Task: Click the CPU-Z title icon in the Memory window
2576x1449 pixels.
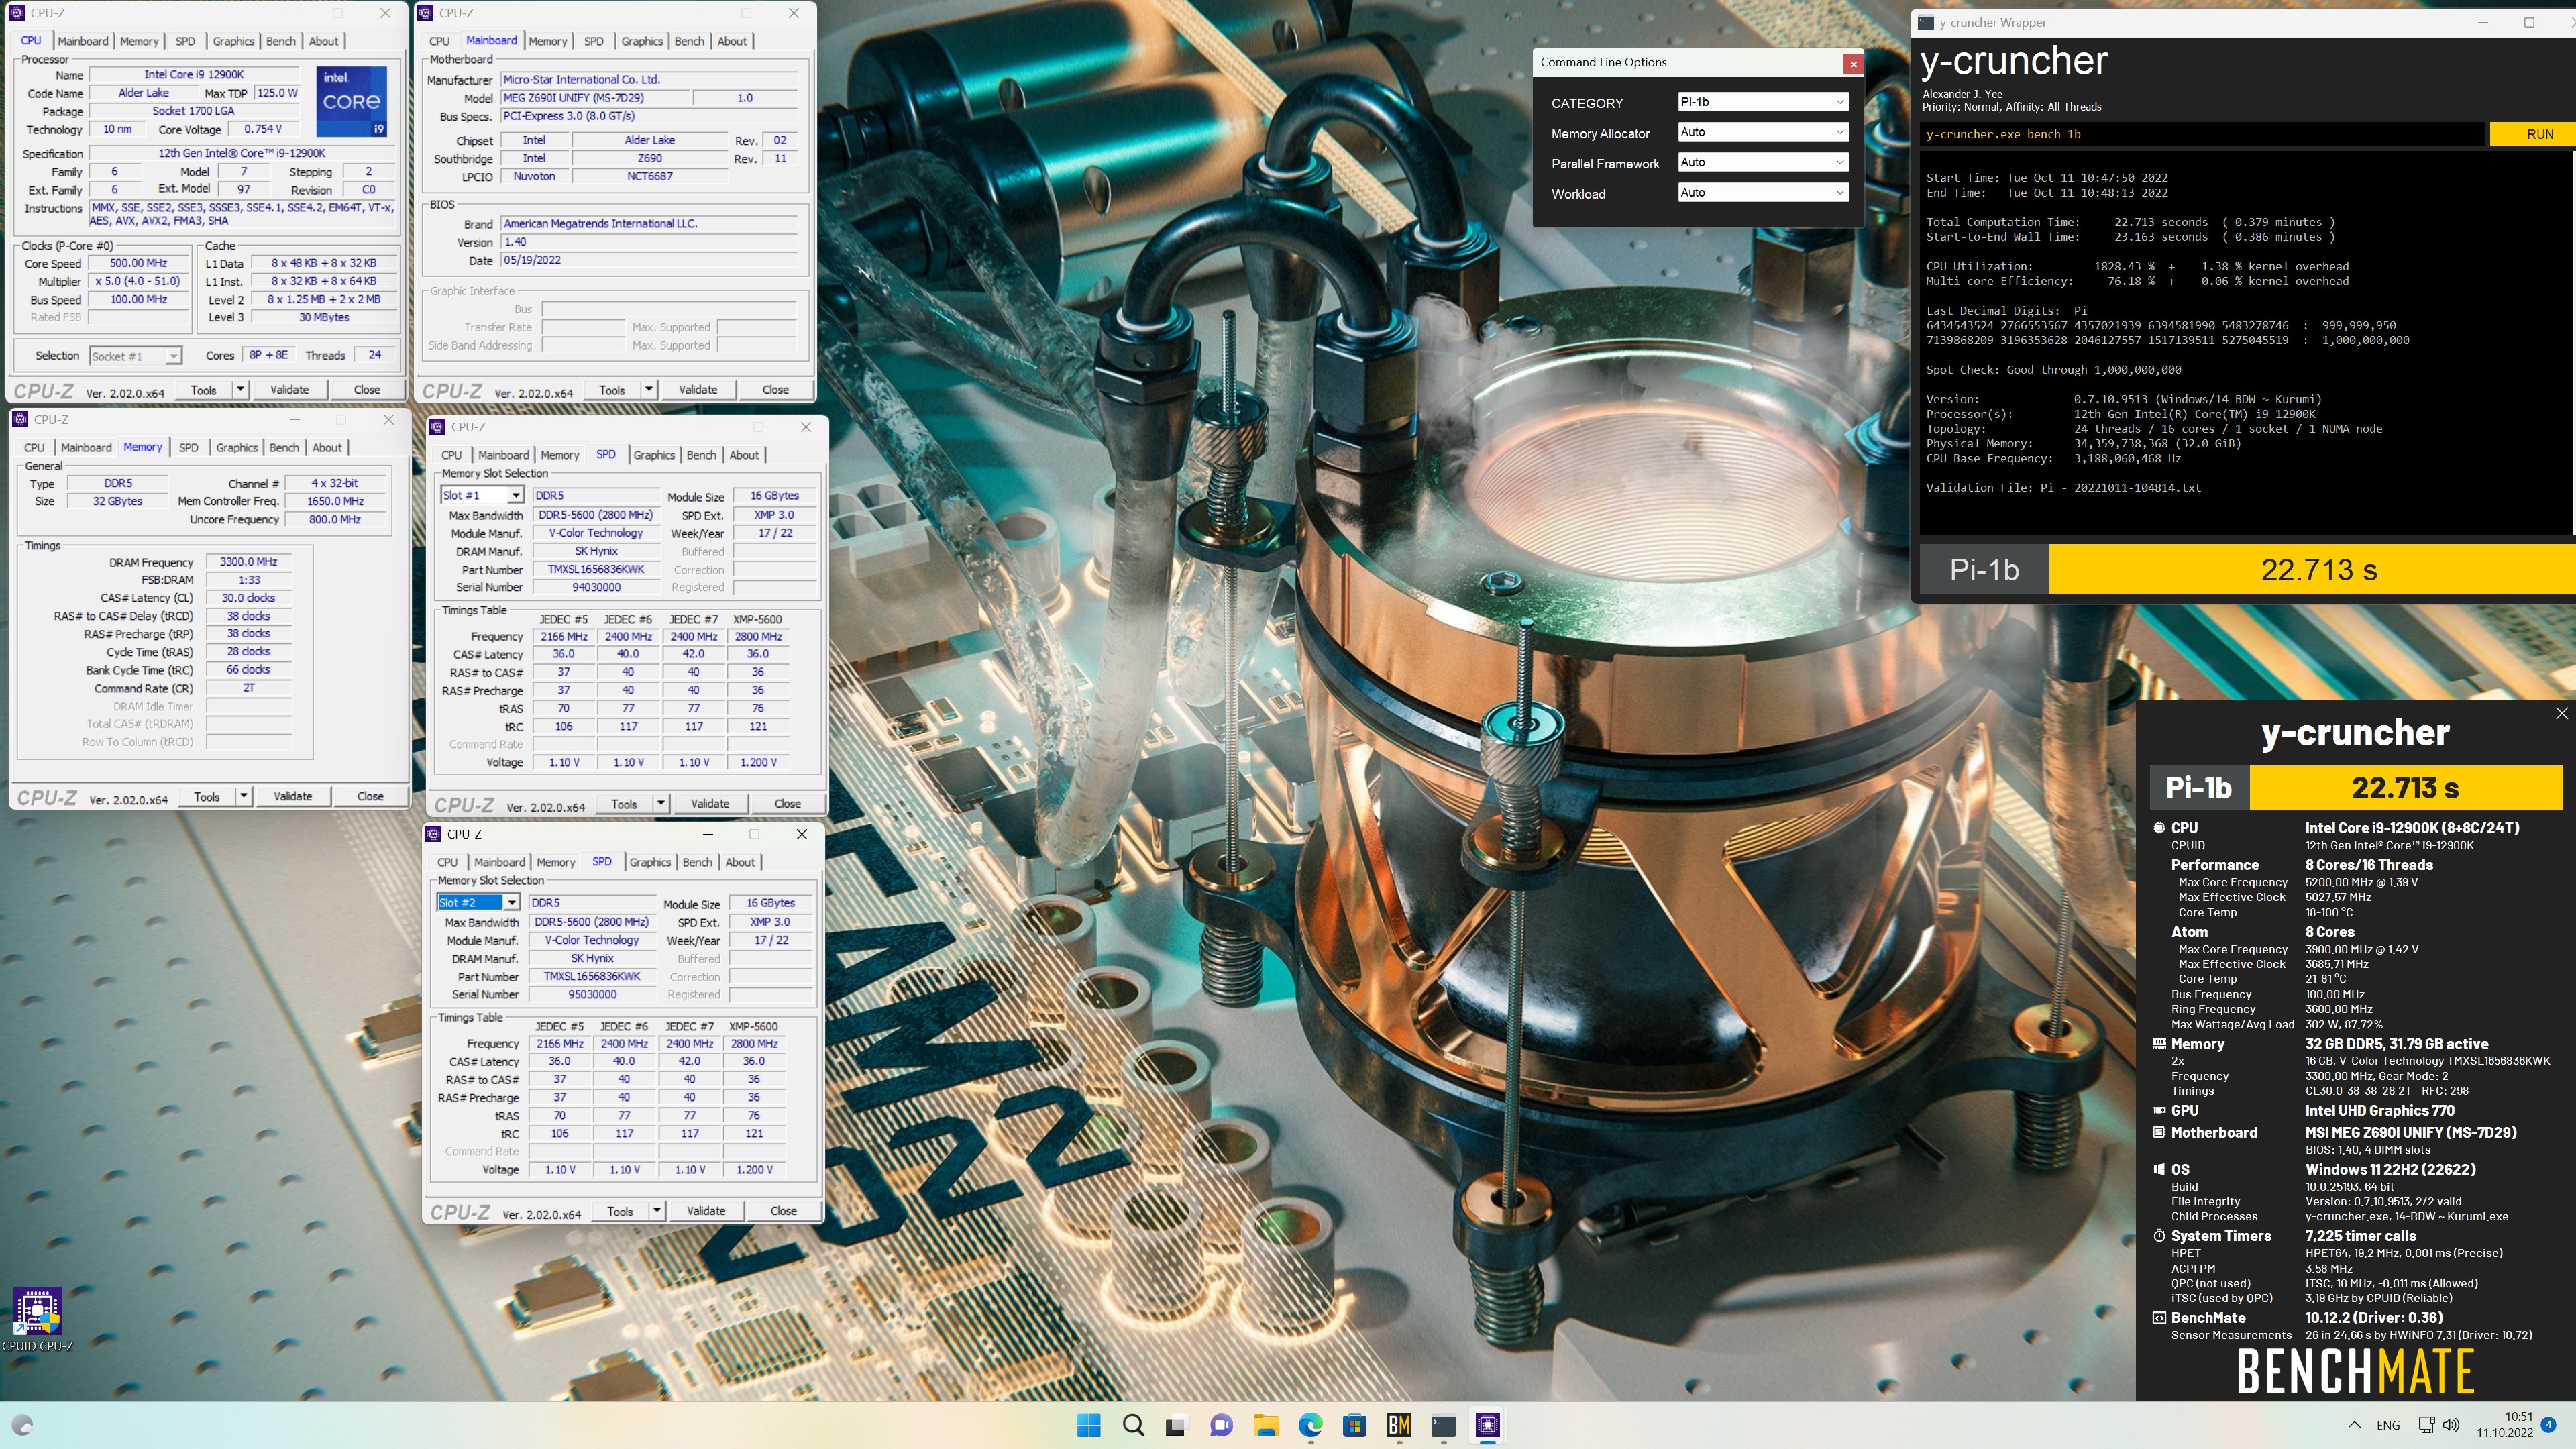Action: coord(21,419)
